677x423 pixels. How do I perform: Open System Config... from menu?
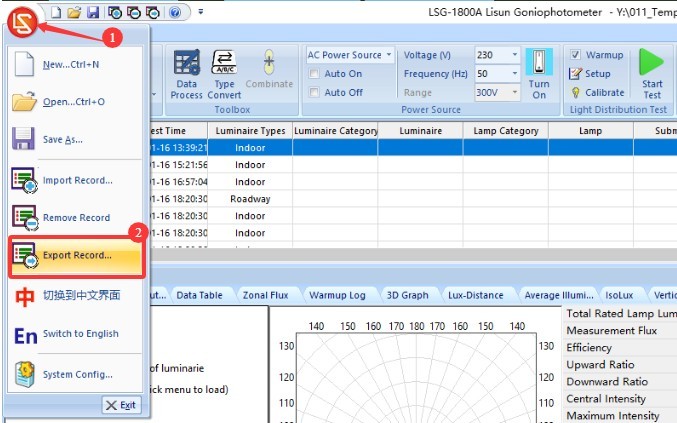75,374
